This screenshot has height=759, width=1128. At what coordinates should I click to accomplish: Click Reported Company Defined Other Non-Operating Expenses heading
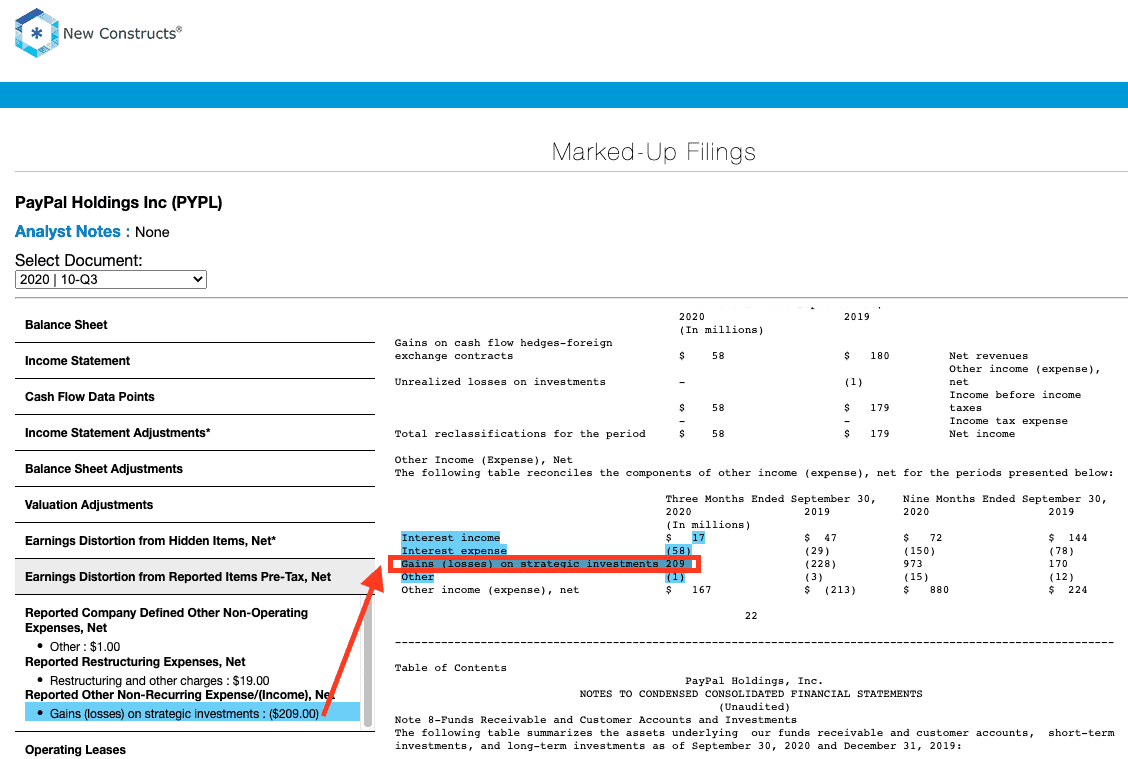[x=166, y=620]
